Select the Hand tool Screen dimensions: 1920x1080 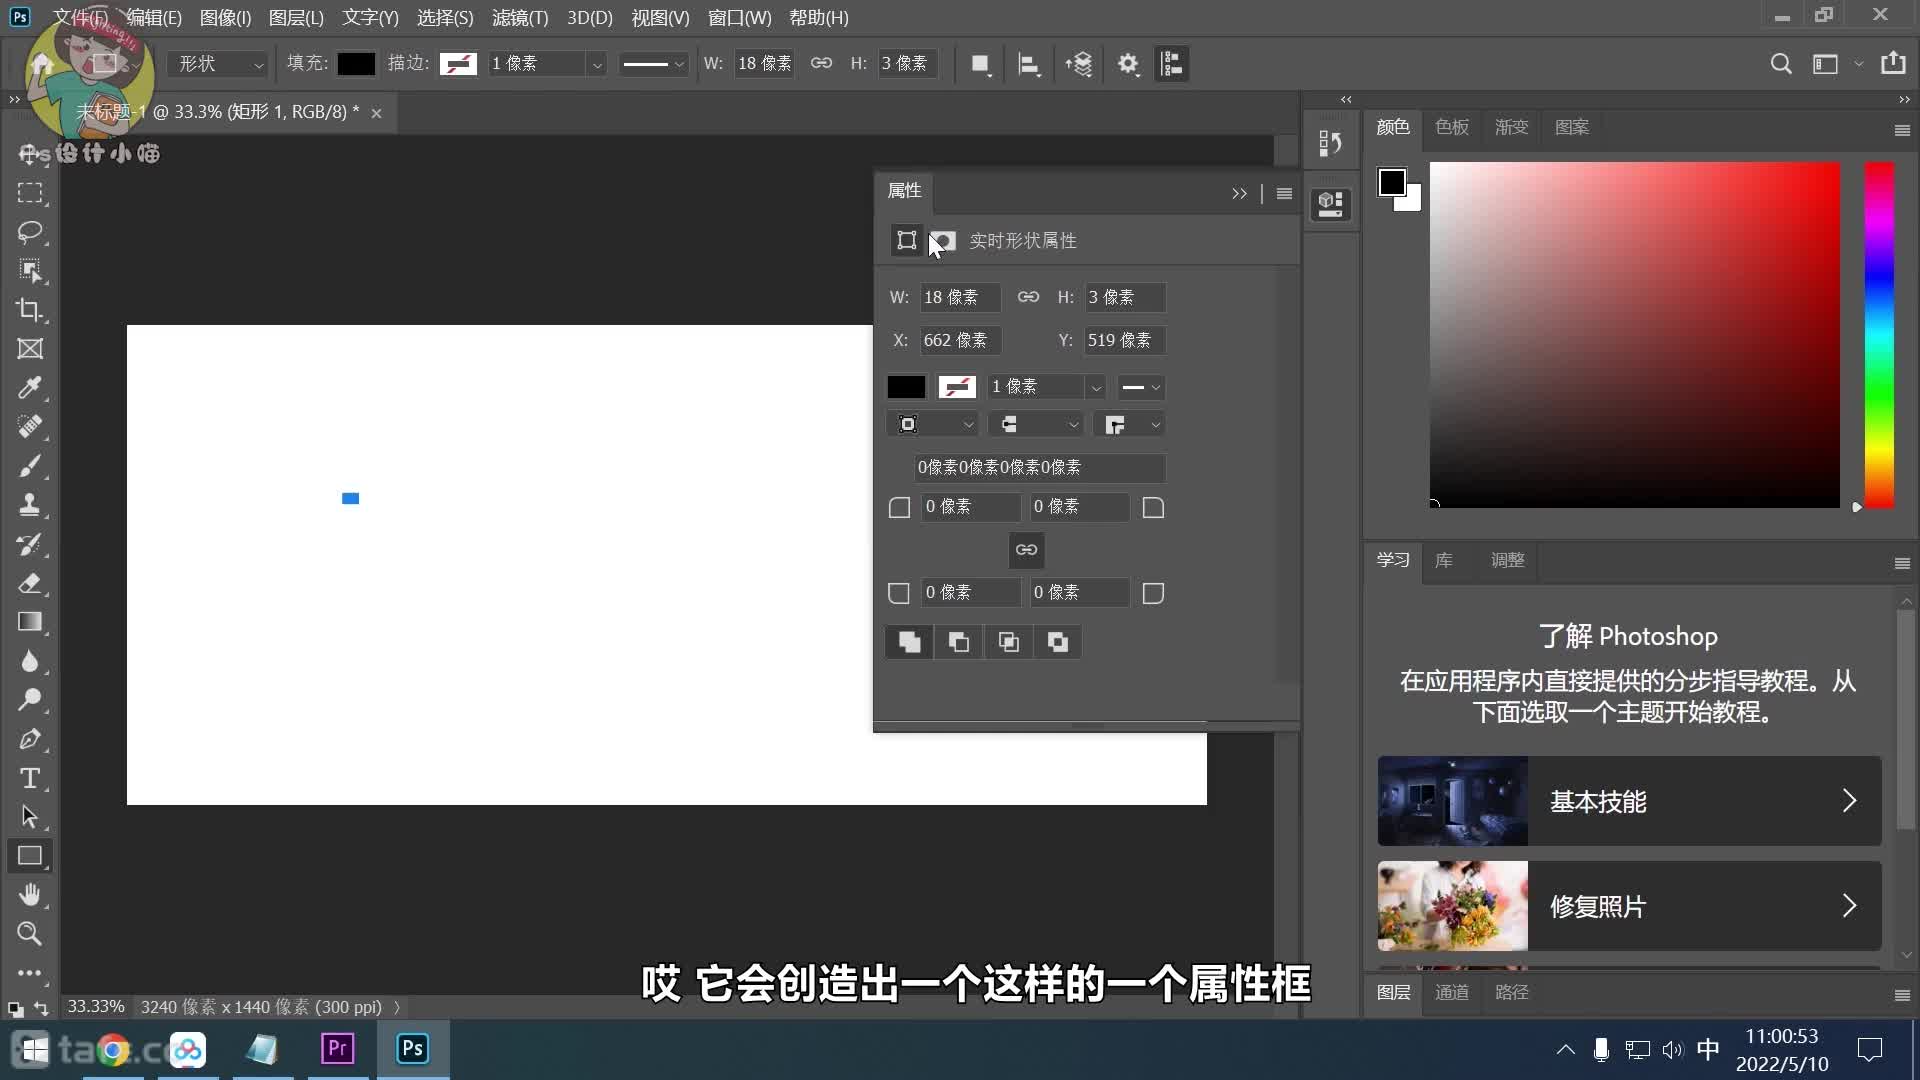point(30,895)
